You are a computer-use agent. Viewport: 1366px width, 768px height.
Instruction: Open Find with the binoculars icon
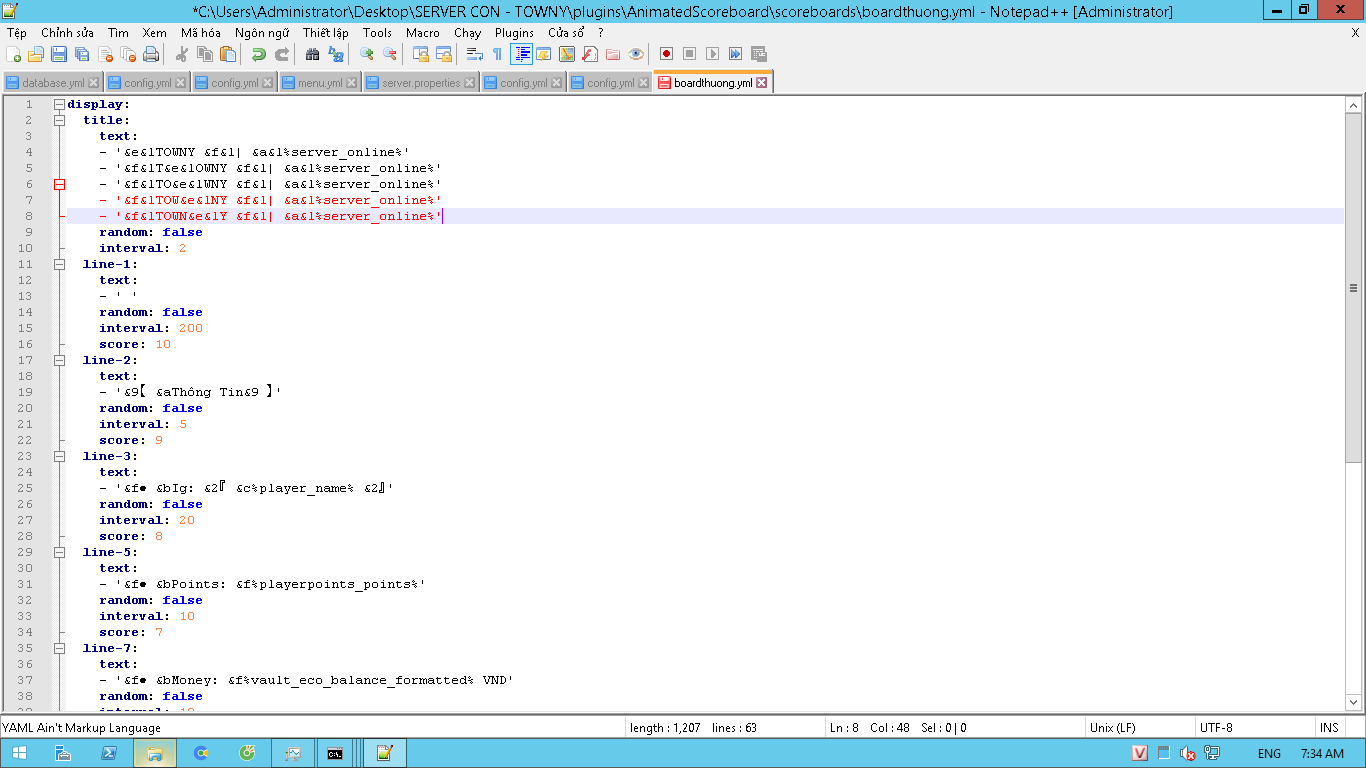pyautogui.click(x=312, y=54)
